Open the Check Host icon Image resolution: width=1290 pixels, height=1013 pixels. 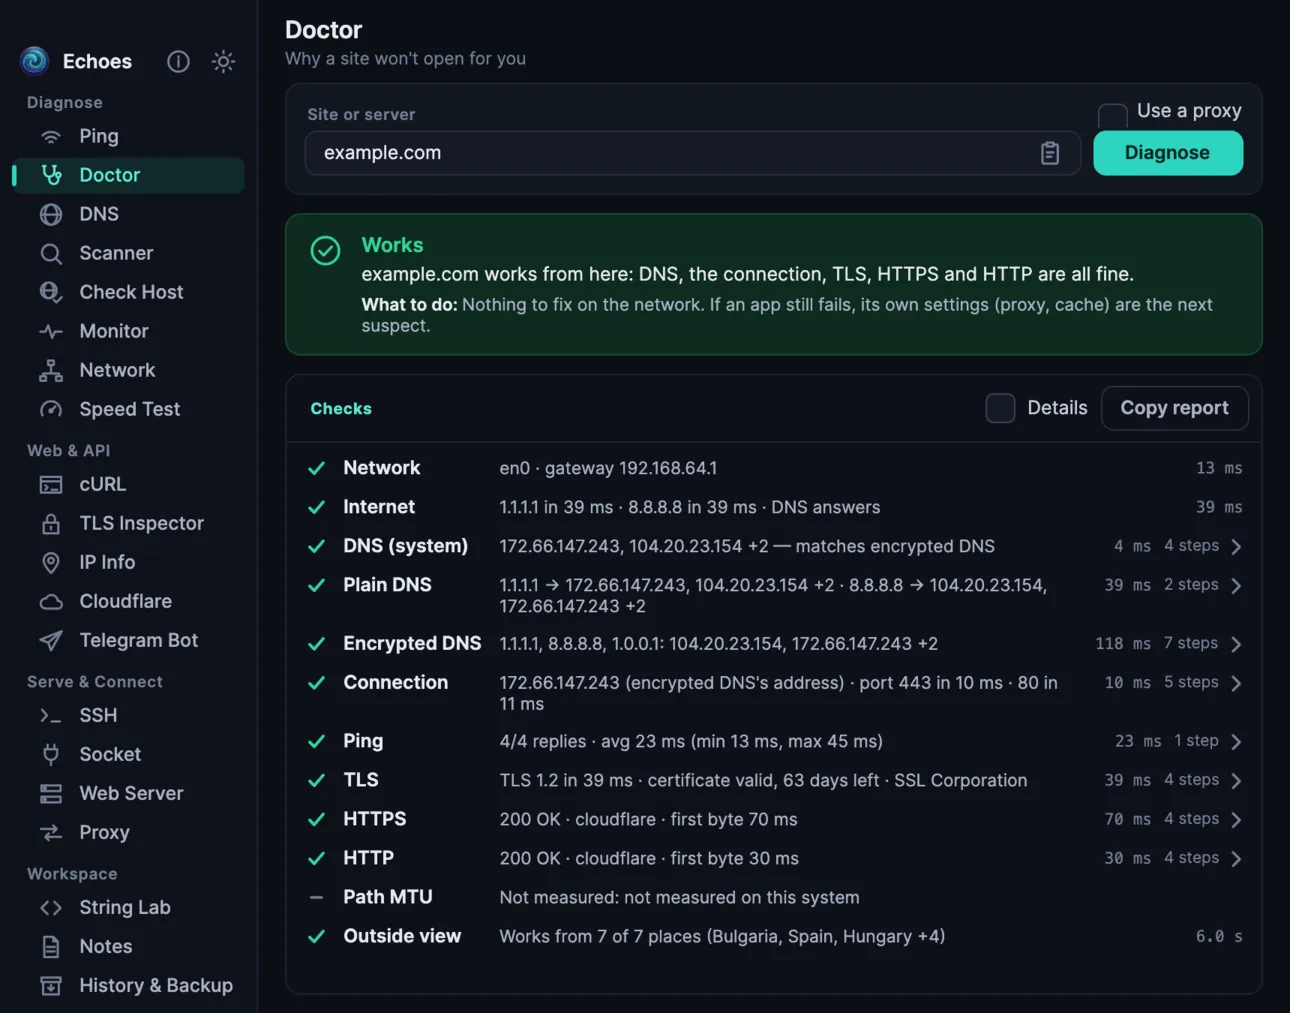coord(51,292)
